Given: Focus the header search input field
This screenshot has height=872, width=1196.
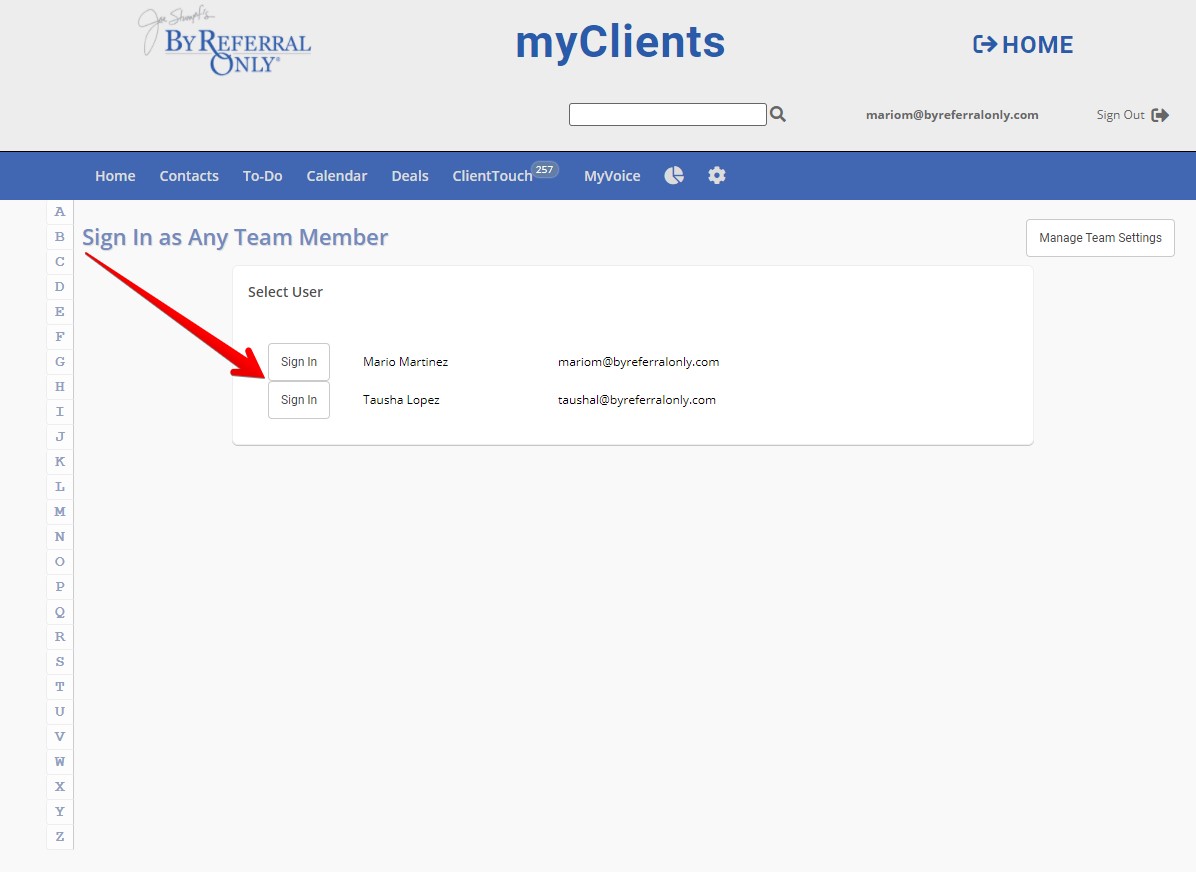Looking at the screenshot, I should (x=667, y=114).
